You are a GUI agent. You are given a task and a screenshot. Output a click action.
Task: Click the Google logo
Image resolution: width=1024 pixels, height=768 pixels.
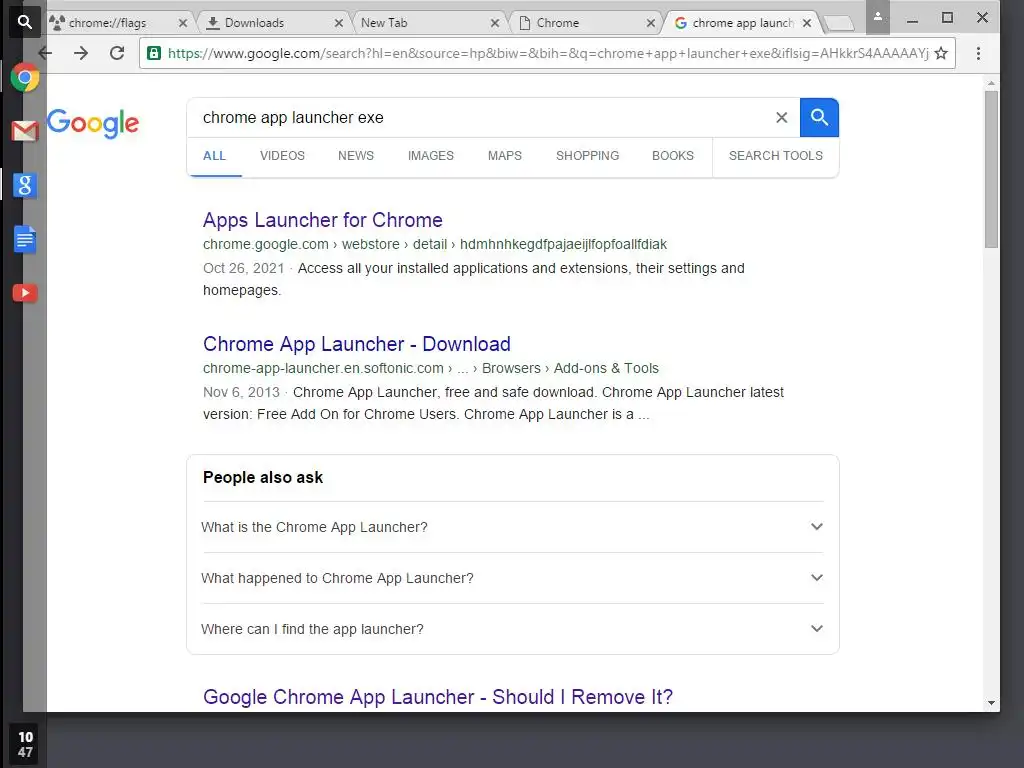(x=93, y=123)
